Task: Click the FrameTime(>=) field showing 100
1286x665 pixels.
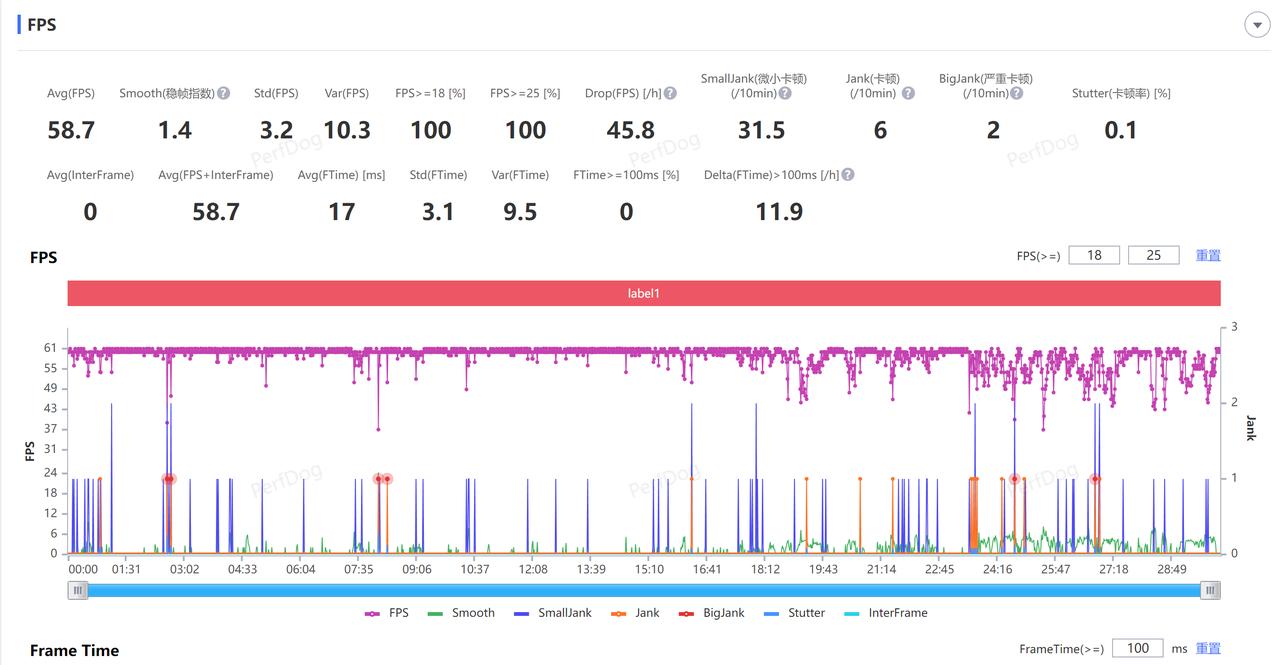Action: pos(1137,649)
